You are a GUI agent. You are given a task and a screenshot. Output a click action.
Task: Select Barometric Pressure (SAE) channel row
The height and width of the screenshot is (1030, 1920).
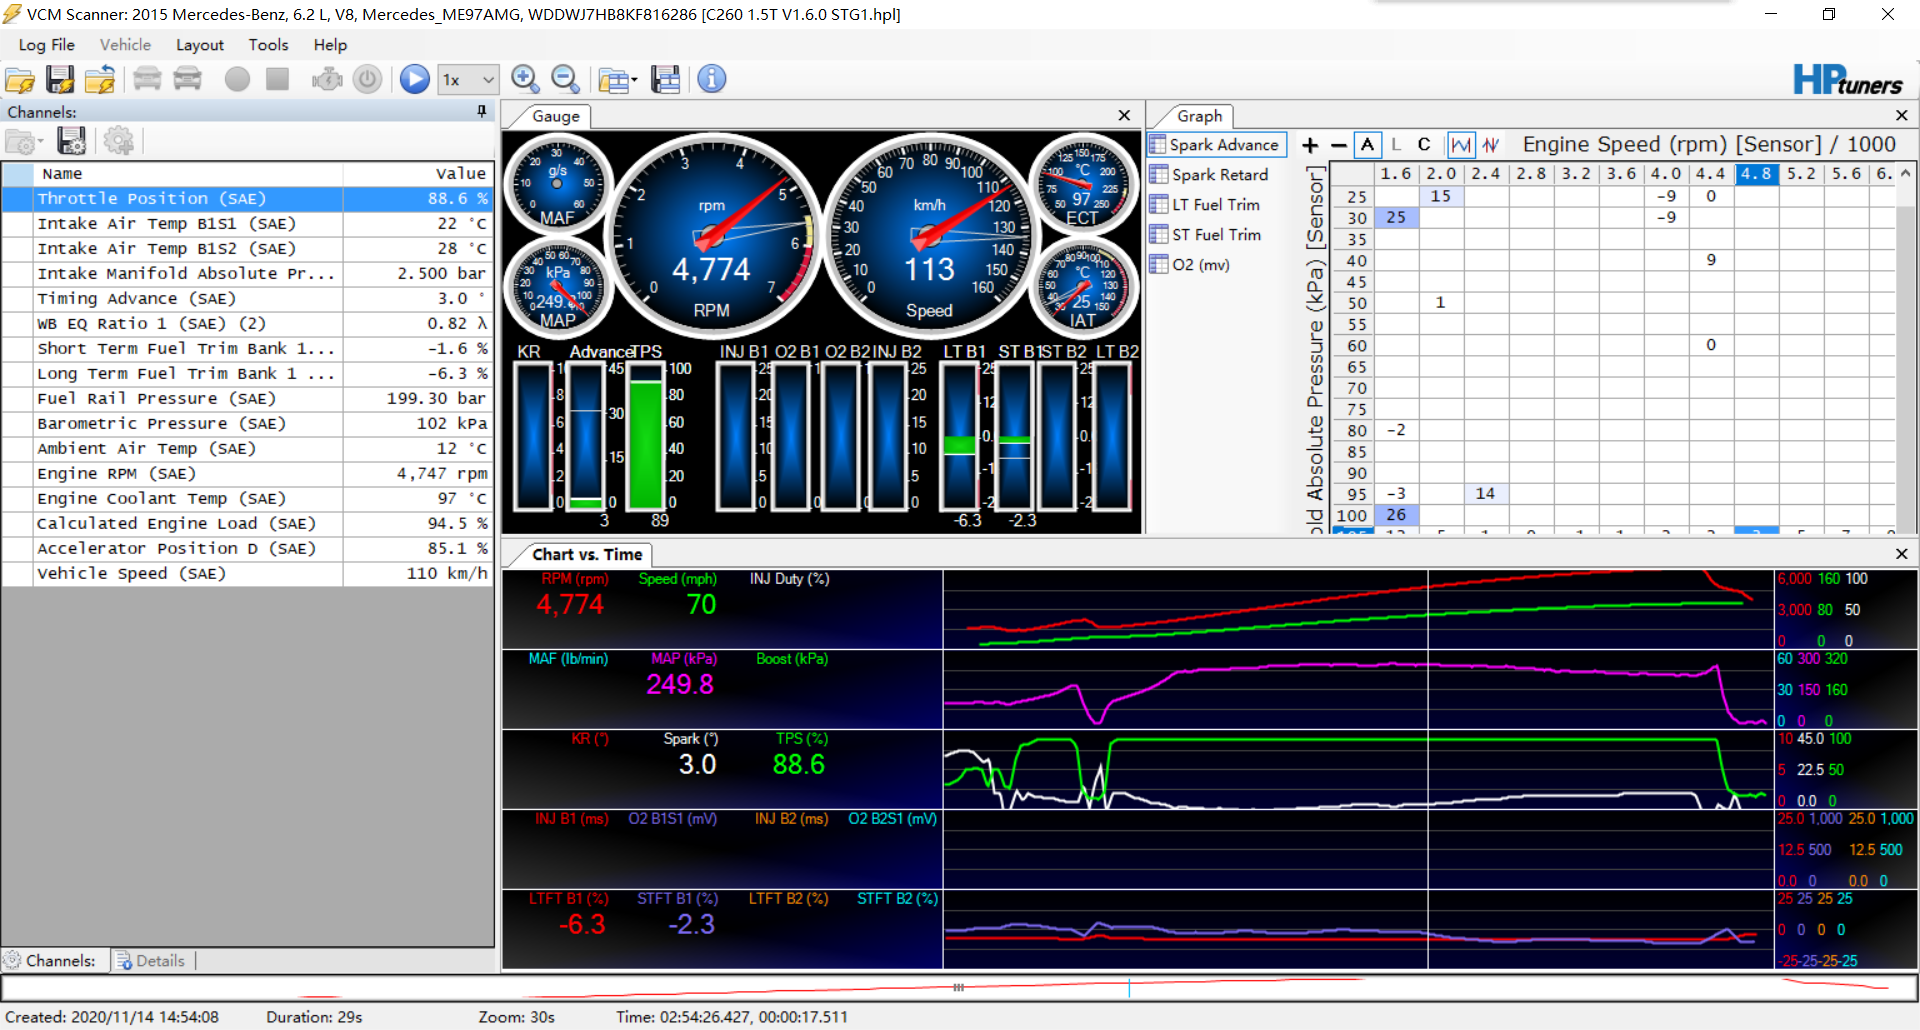[x=247, y=424]
